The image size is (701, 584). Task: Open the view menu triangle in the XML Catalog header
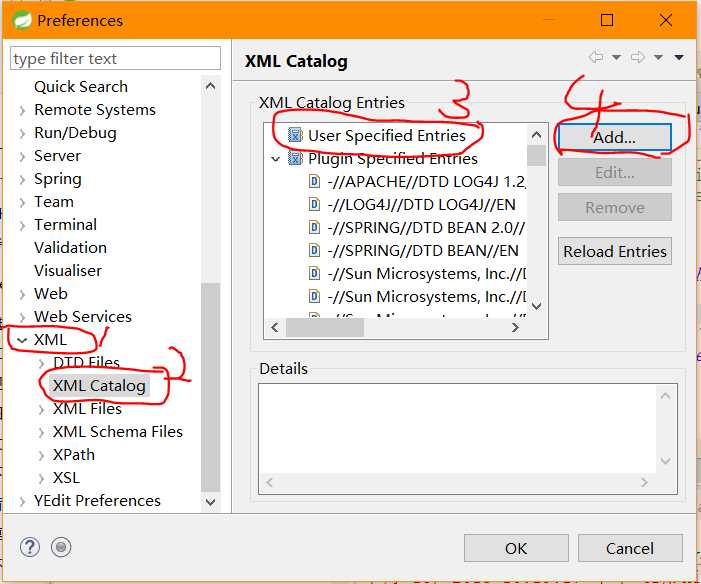point(679,57)
